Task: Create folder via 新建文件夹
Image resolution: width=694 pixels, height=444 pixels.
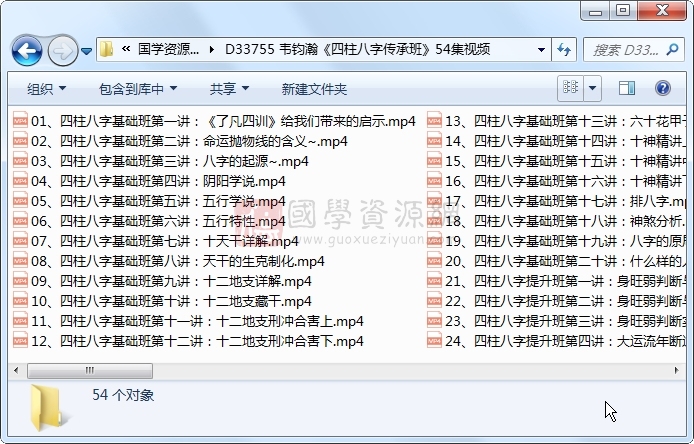Action: [314, 89]
